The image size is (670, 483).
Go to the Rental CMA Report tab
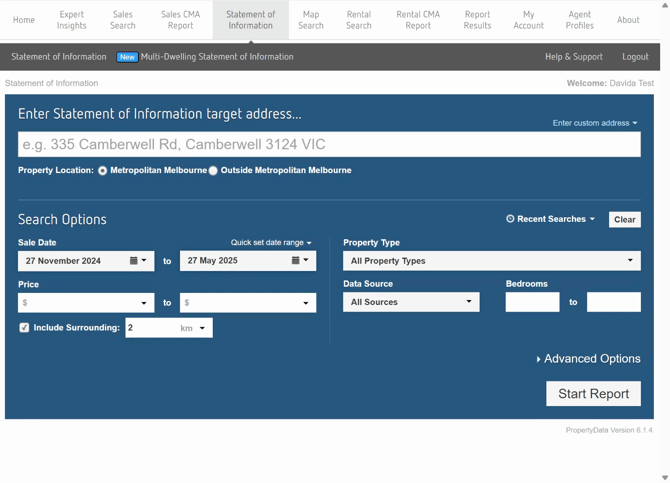click(418, 20)
